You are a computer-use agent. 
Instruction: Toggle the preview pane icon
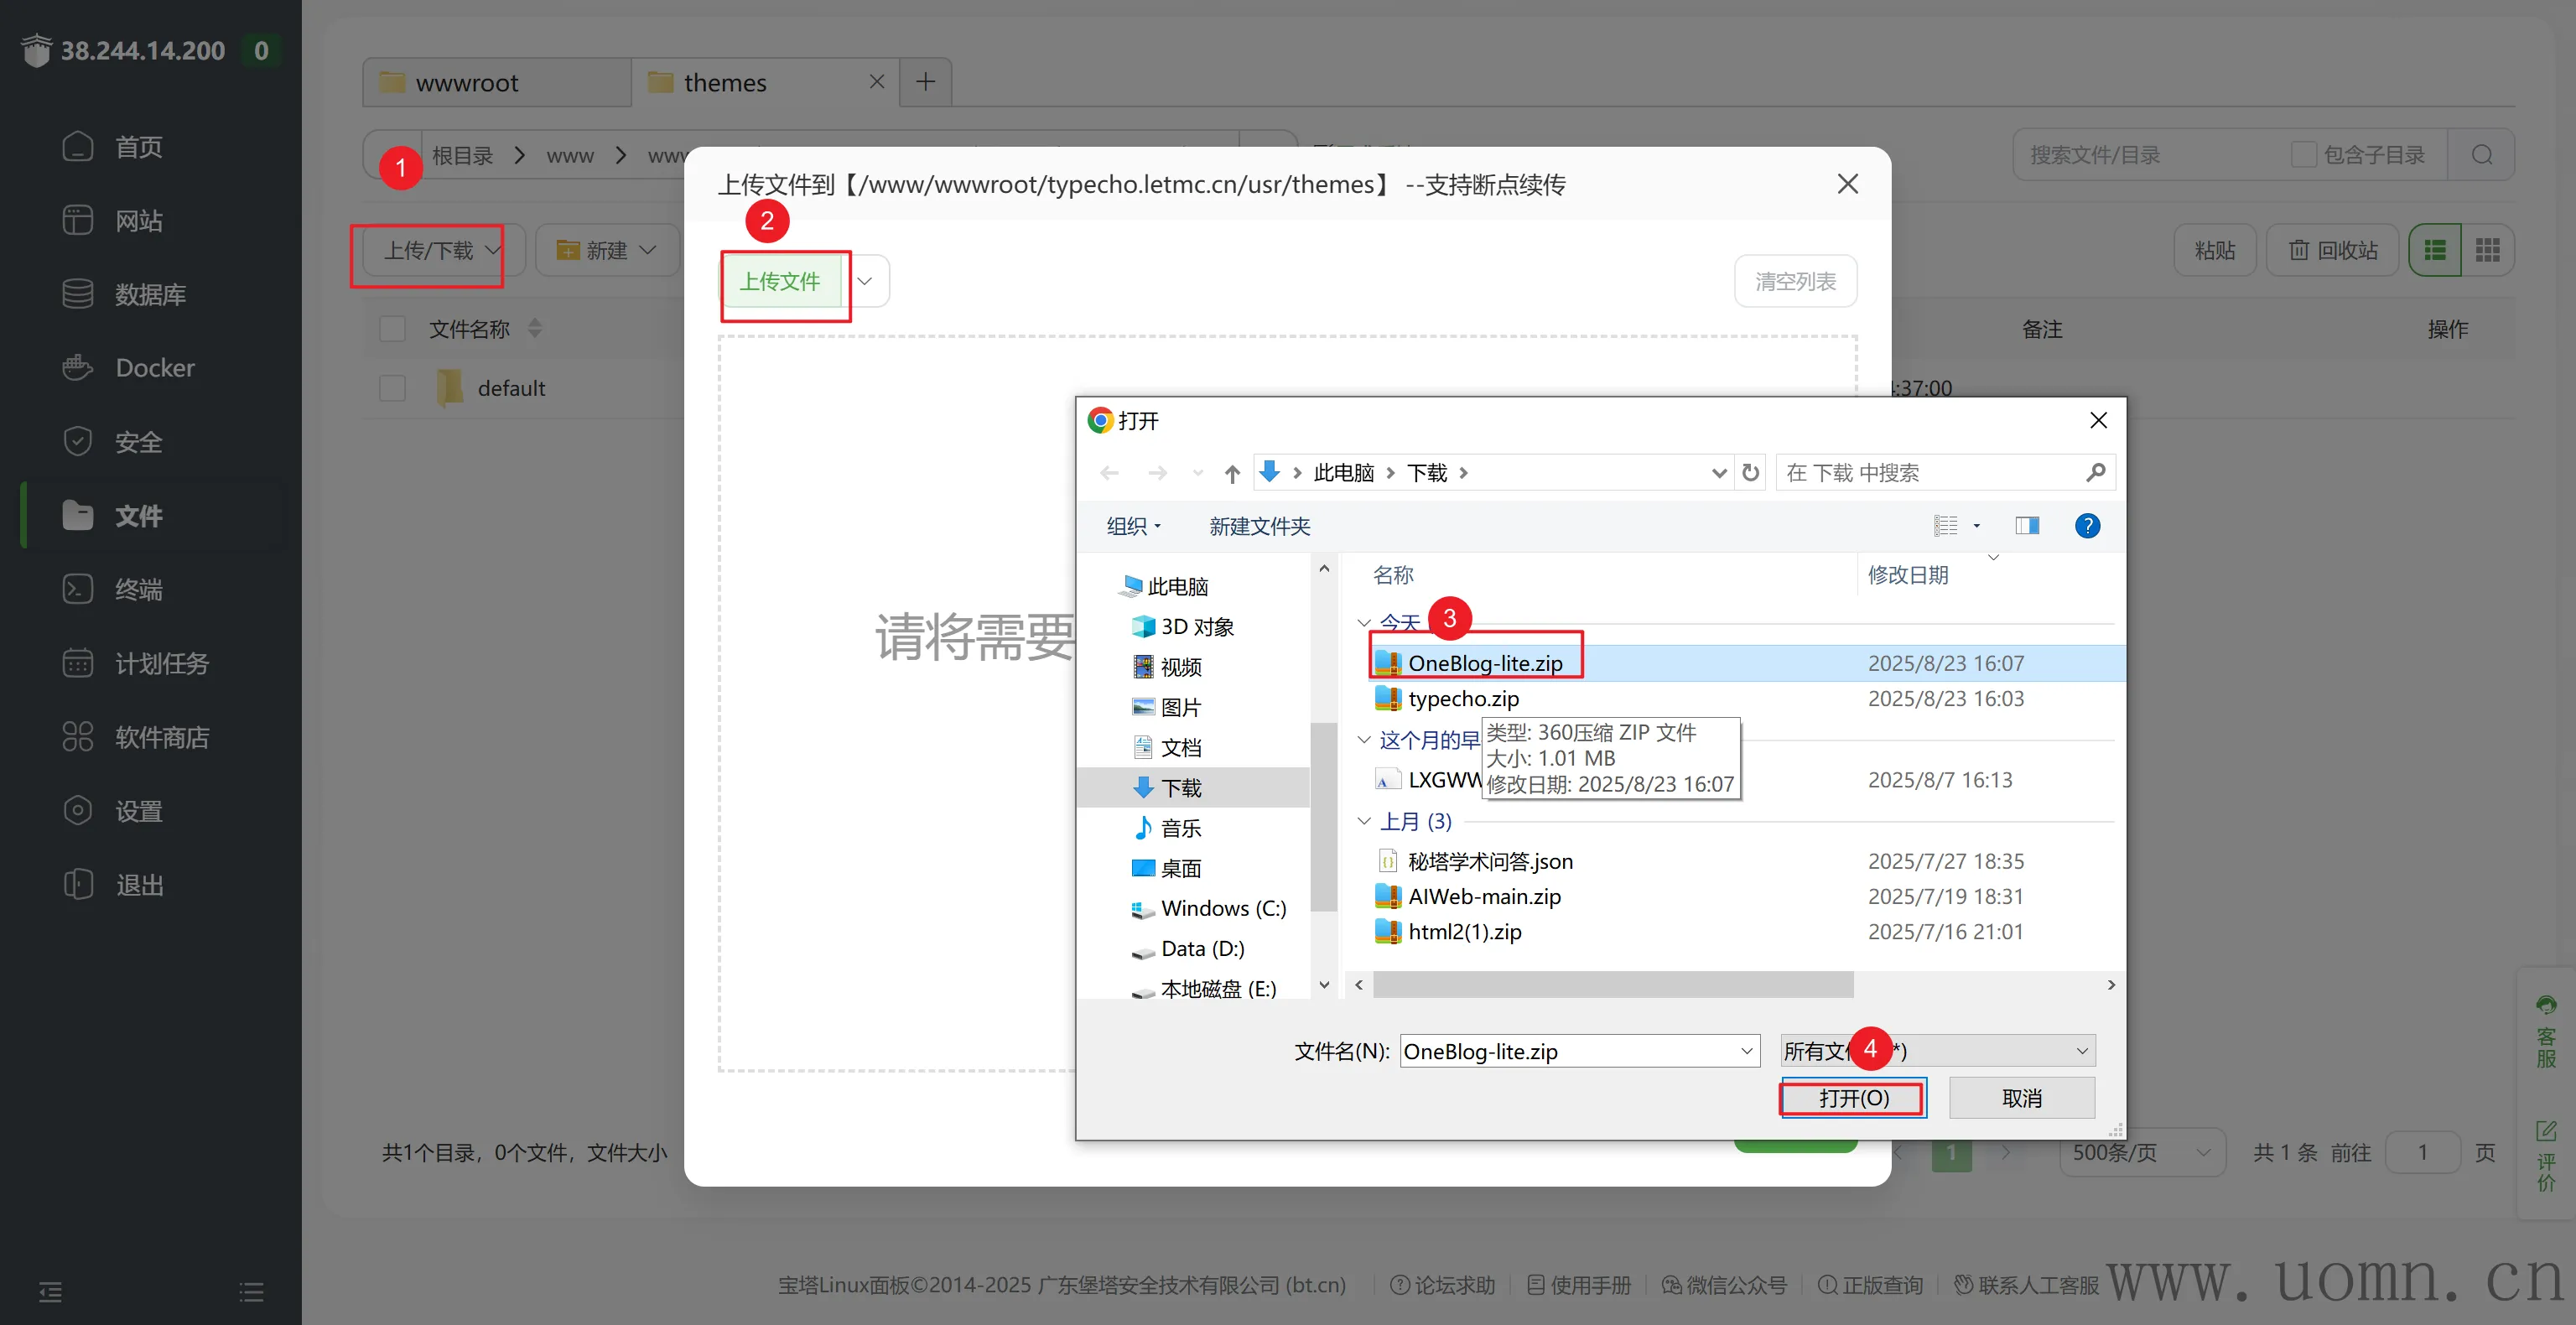pos(2027,526)
